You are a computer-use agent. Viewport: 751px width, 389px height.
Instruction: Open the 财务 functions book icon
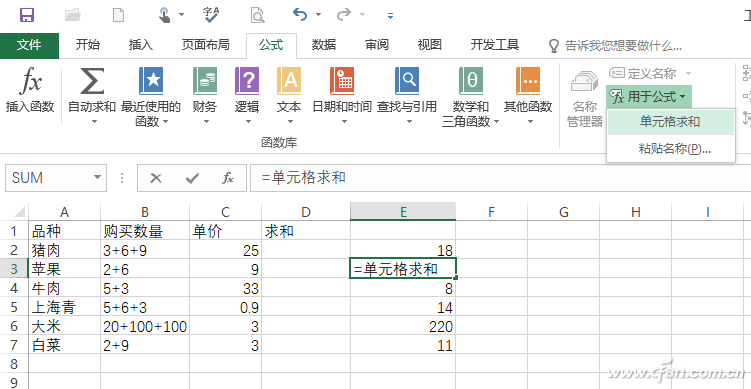pos(205,81)
